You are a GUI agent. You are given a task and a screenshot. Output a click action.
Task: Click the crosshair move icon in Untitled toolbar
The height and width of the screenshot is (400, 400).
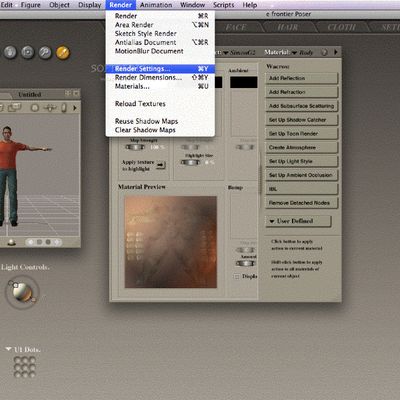click(50, 108)
